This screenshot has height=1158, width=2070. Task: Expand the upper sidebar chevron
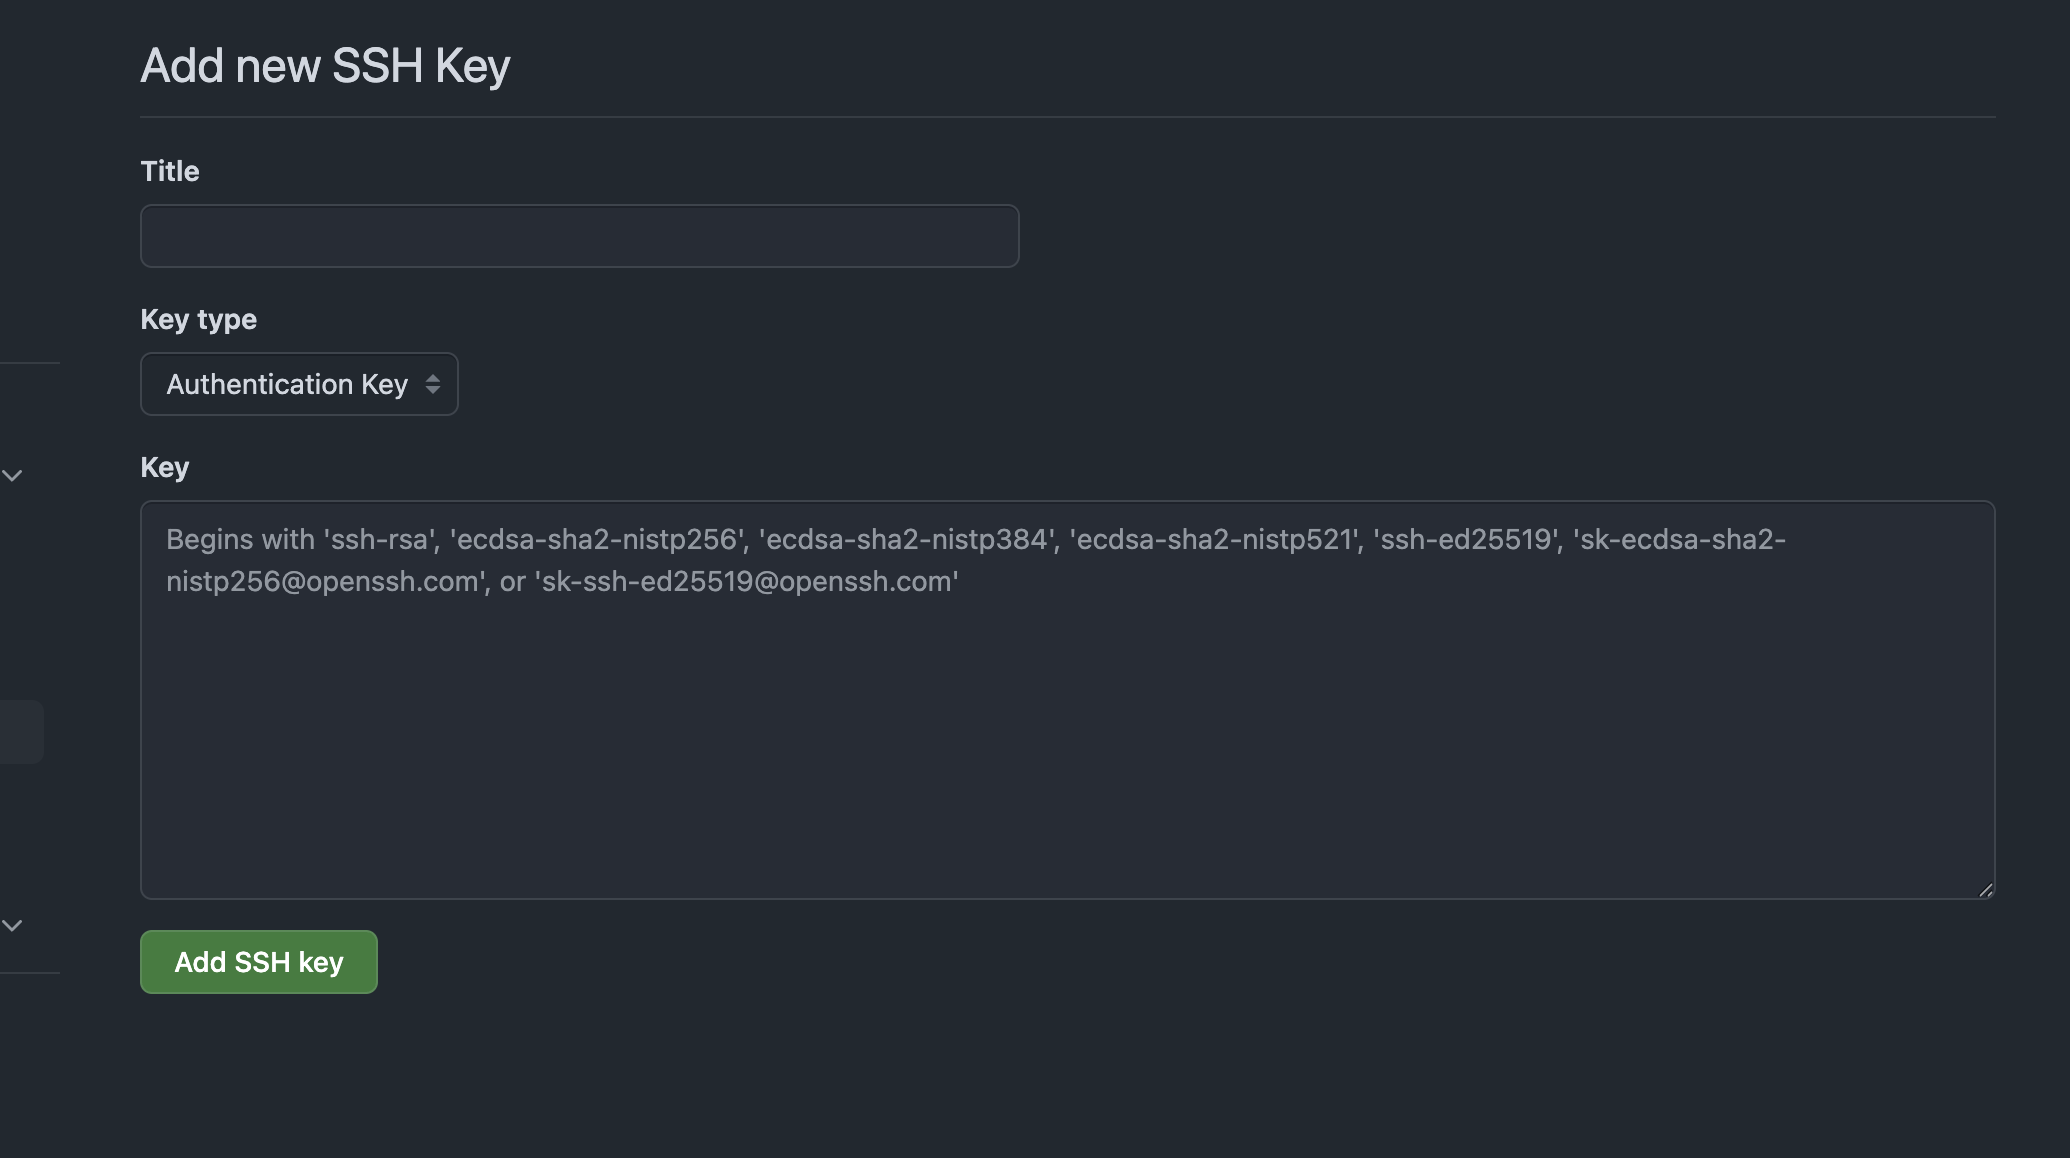(x=12, y=476)
